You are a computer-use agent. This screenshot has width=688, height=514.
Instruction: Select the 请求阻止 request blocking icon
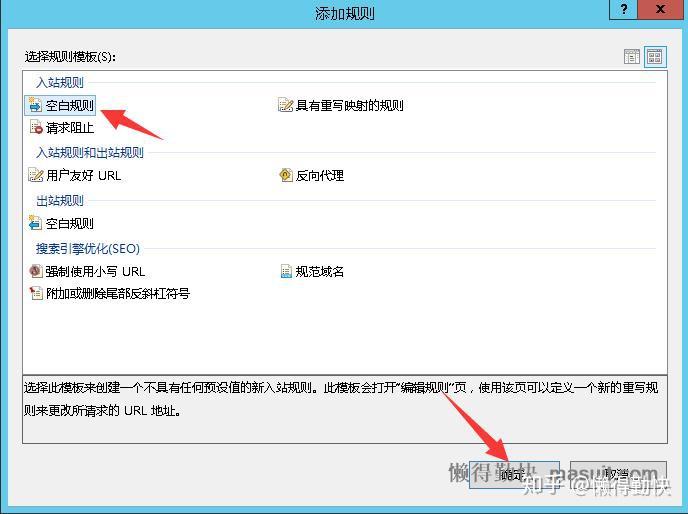pos(36,127)
